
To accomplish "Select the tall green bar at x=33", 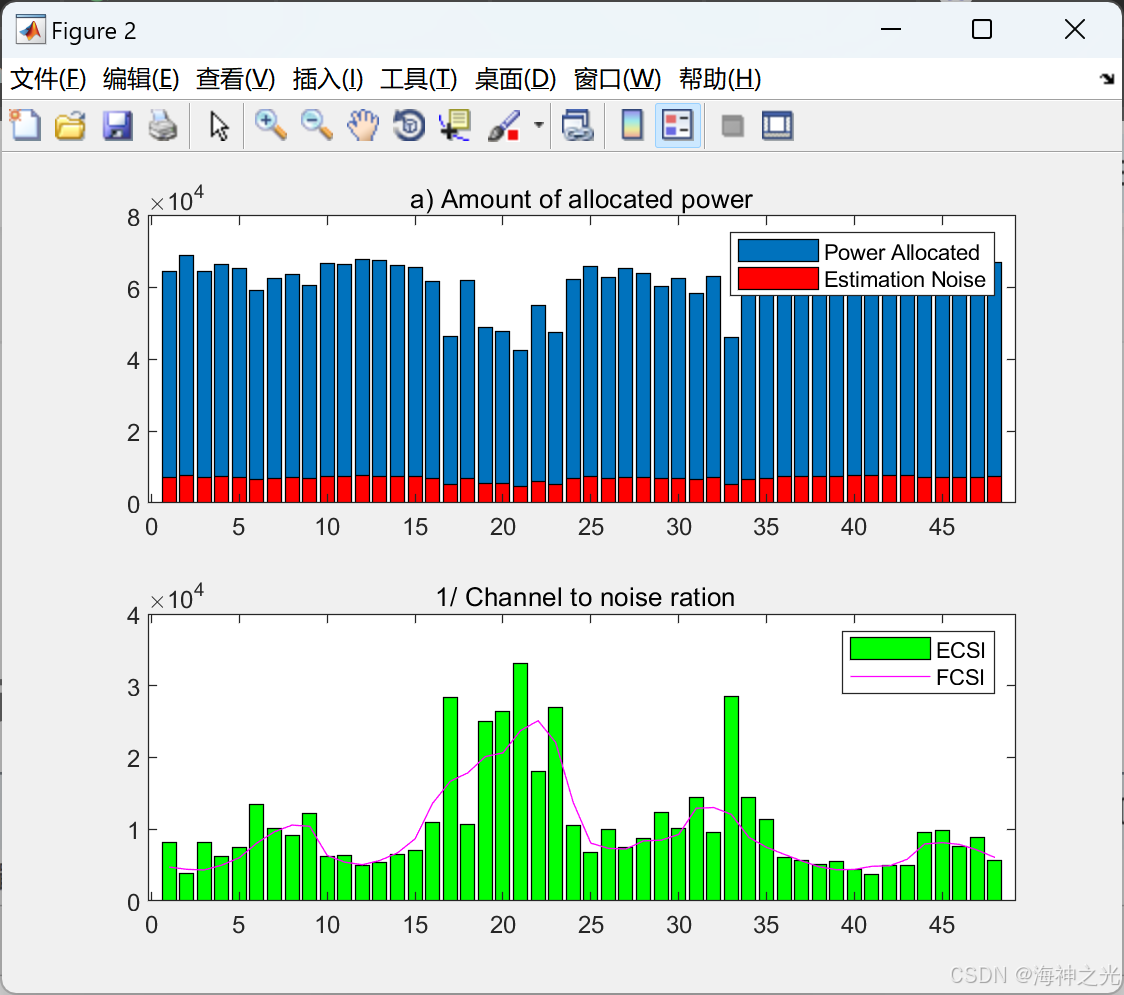I will [x=731, y=798].
